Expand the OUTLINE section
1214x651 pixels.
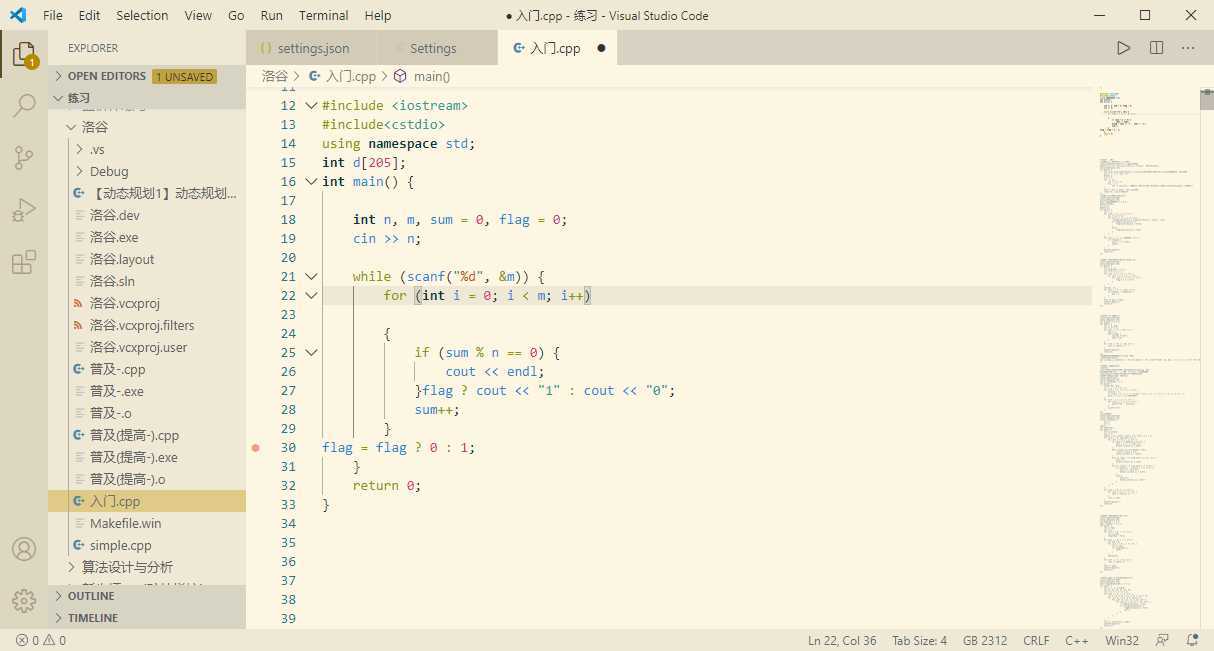pyautogui.click(x=146, y=596)
